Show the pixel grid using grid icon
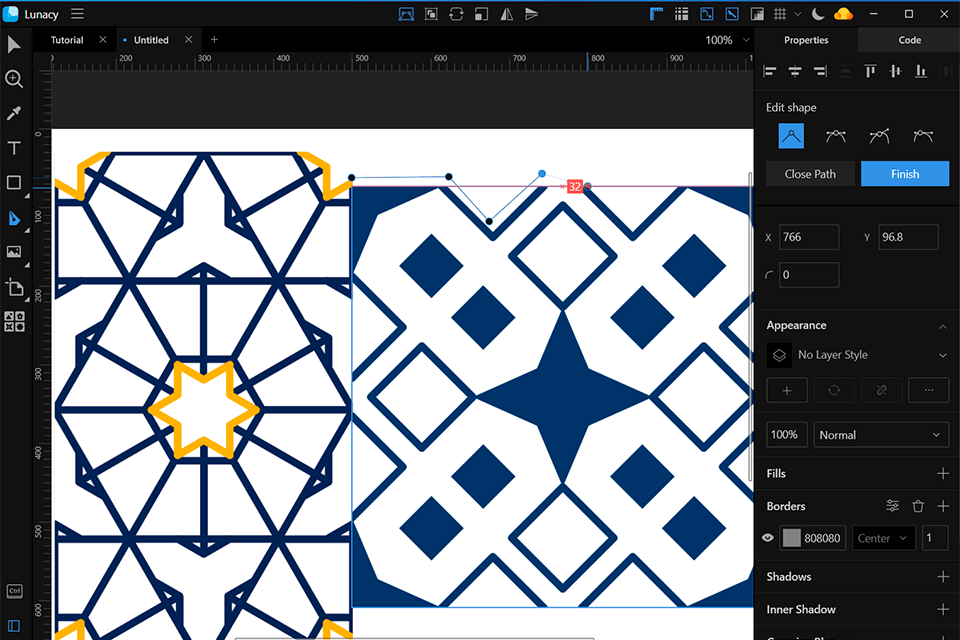Screen dimensions: 960x640 click(x=778, y=13)
